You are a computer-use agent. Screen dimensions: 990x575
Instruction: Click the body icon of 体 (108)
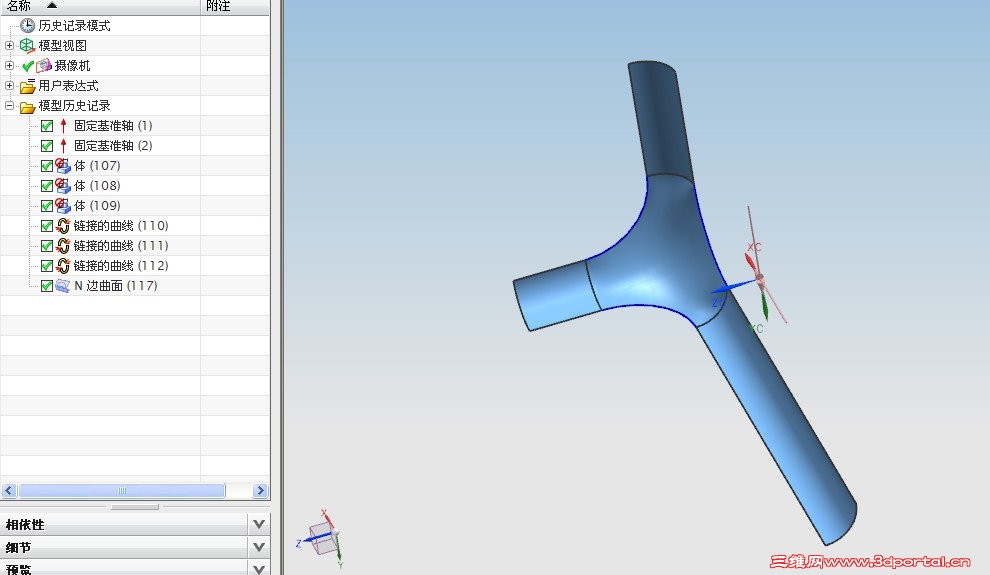point(63,186)
